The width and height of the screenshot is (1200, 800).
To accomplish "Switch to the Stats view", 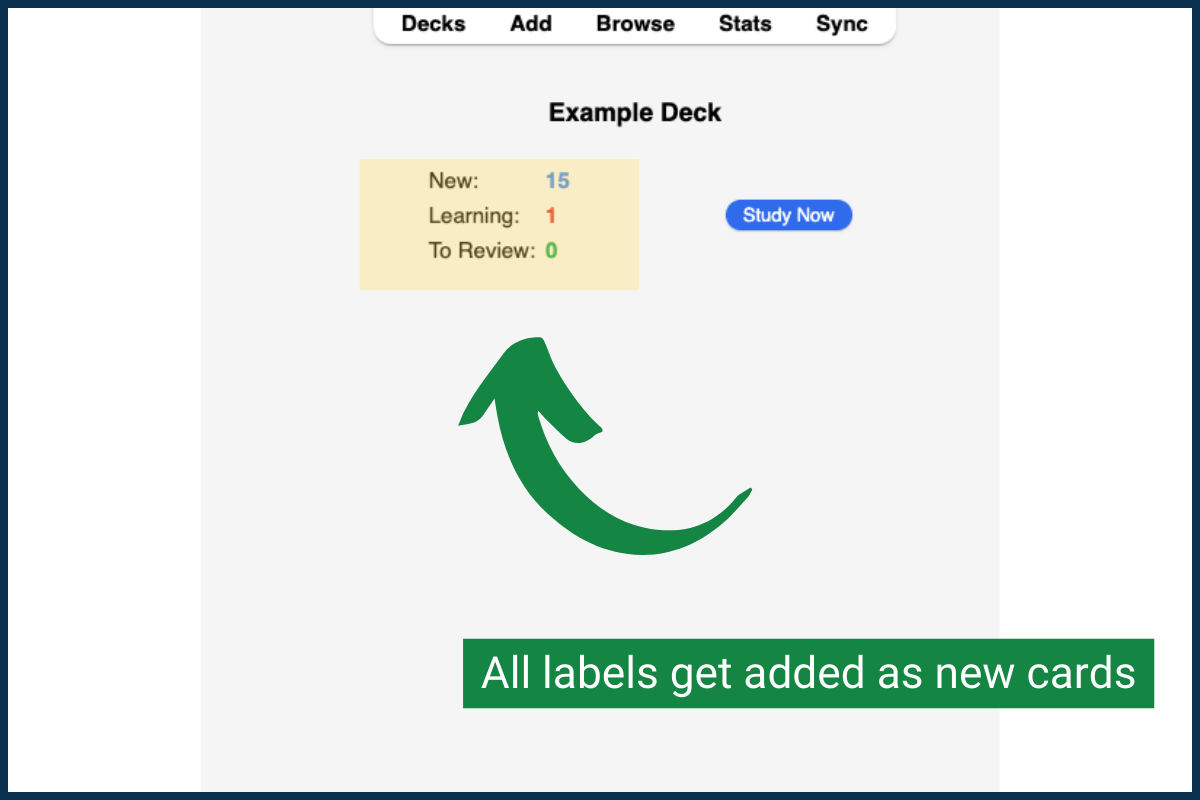I will (745, 24).
